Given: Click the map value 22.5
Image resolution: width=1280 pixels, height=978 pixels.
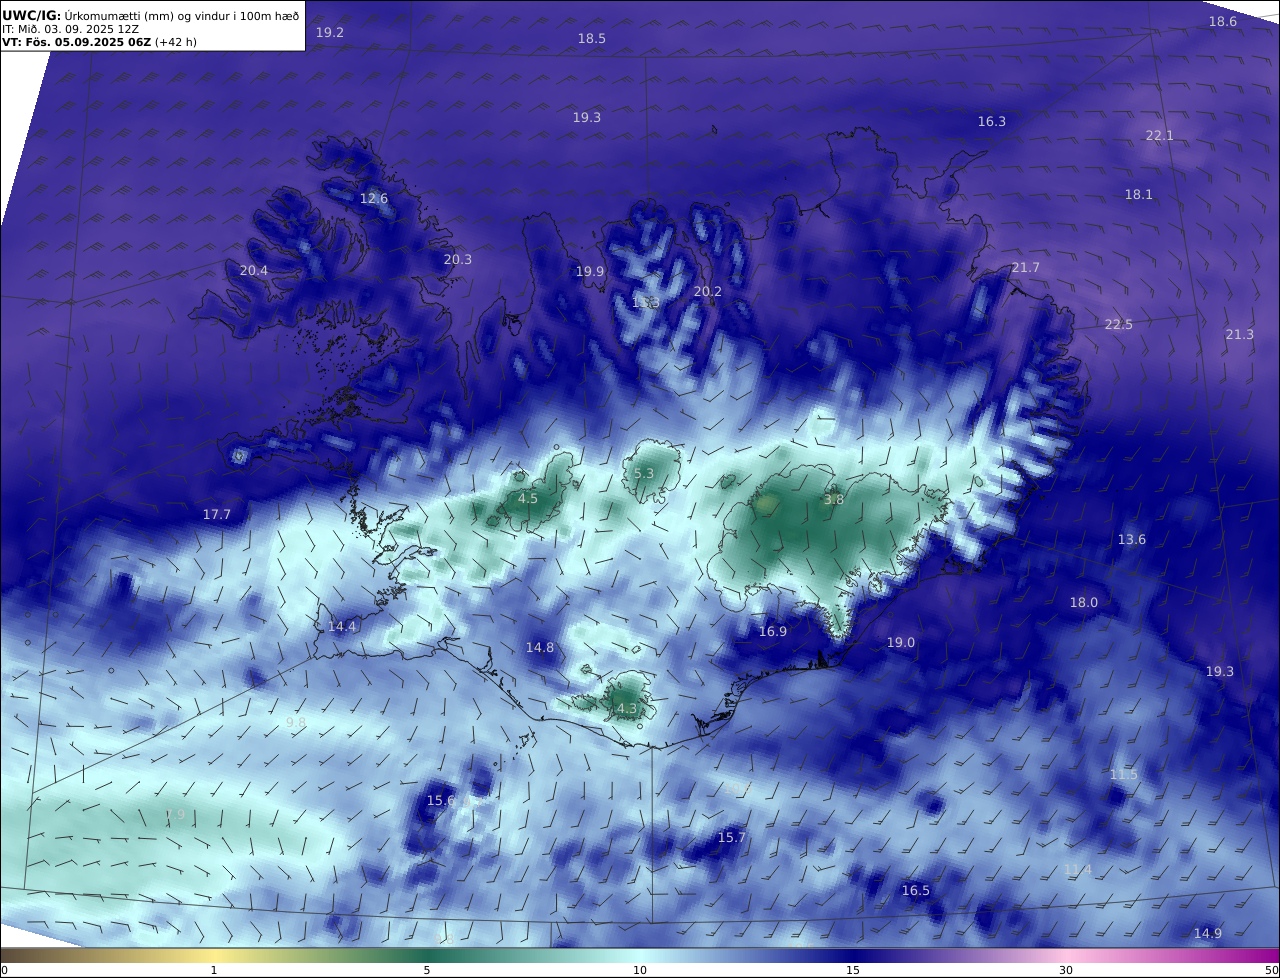Looking at the screenshot, I should pyautogui.click(x=1119, y=325).
